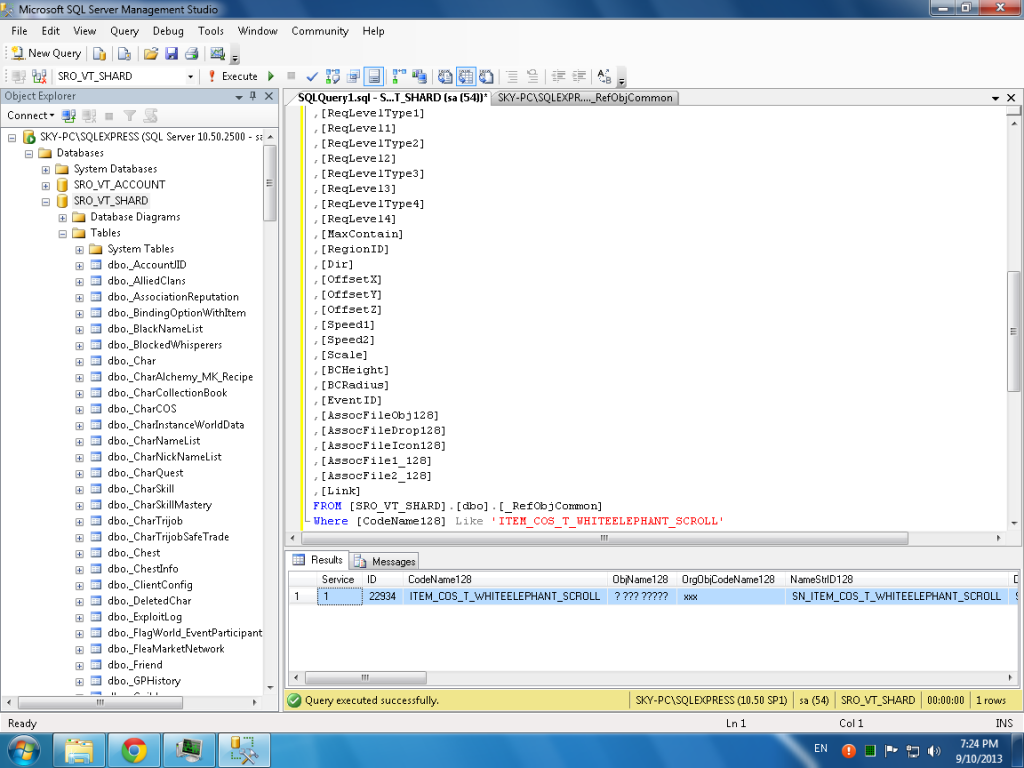
Task: Click the volume speaker tray icon
Action: tap(934, 751)
